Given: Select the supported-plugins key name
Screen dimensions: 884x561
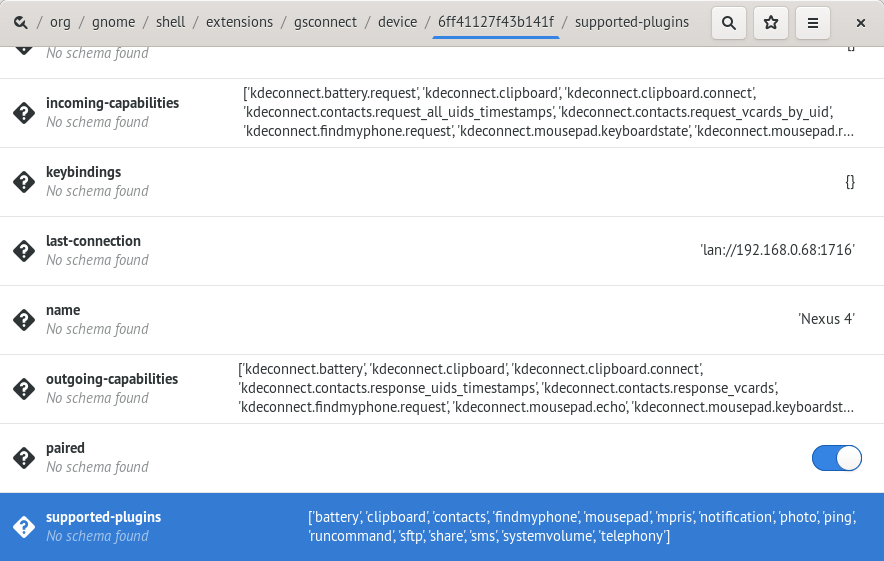Looking at the screenshot, I should point(103,517).
